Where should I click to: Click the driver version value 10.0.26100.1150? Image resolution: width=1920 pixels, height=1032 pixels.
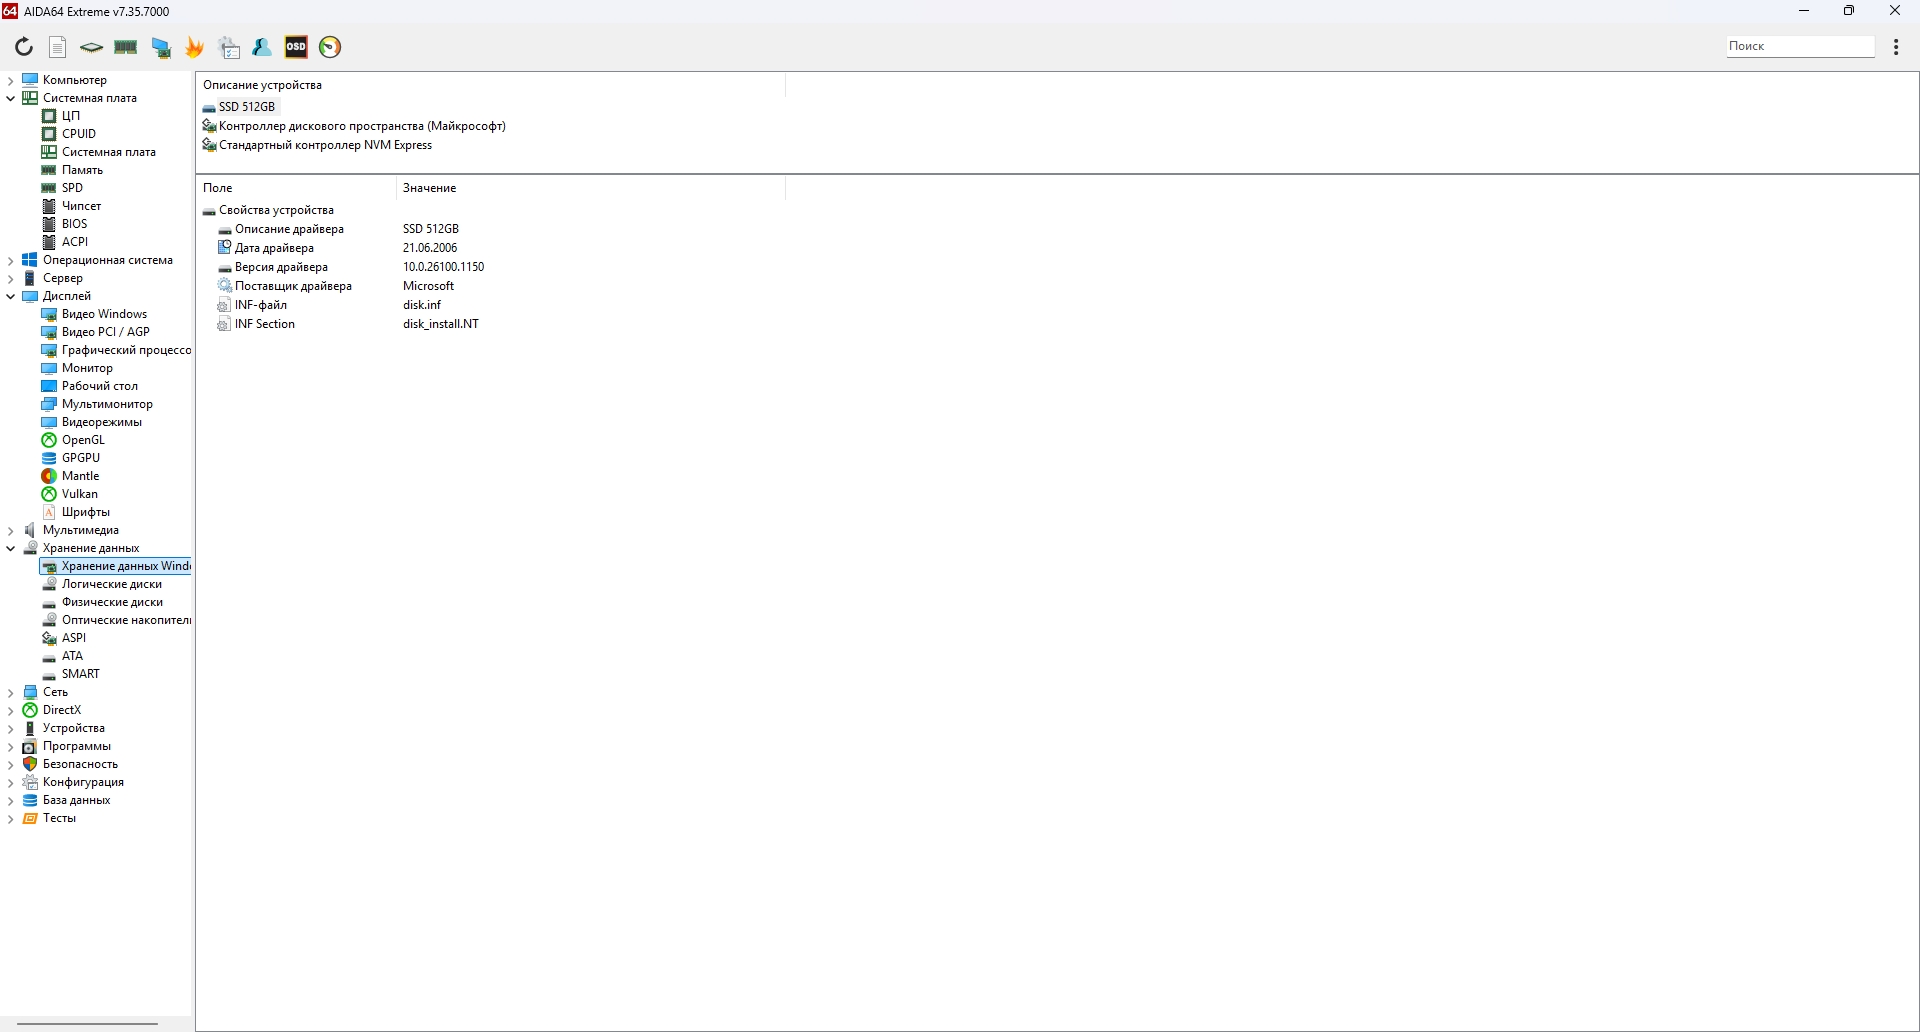tap(444, 267)
